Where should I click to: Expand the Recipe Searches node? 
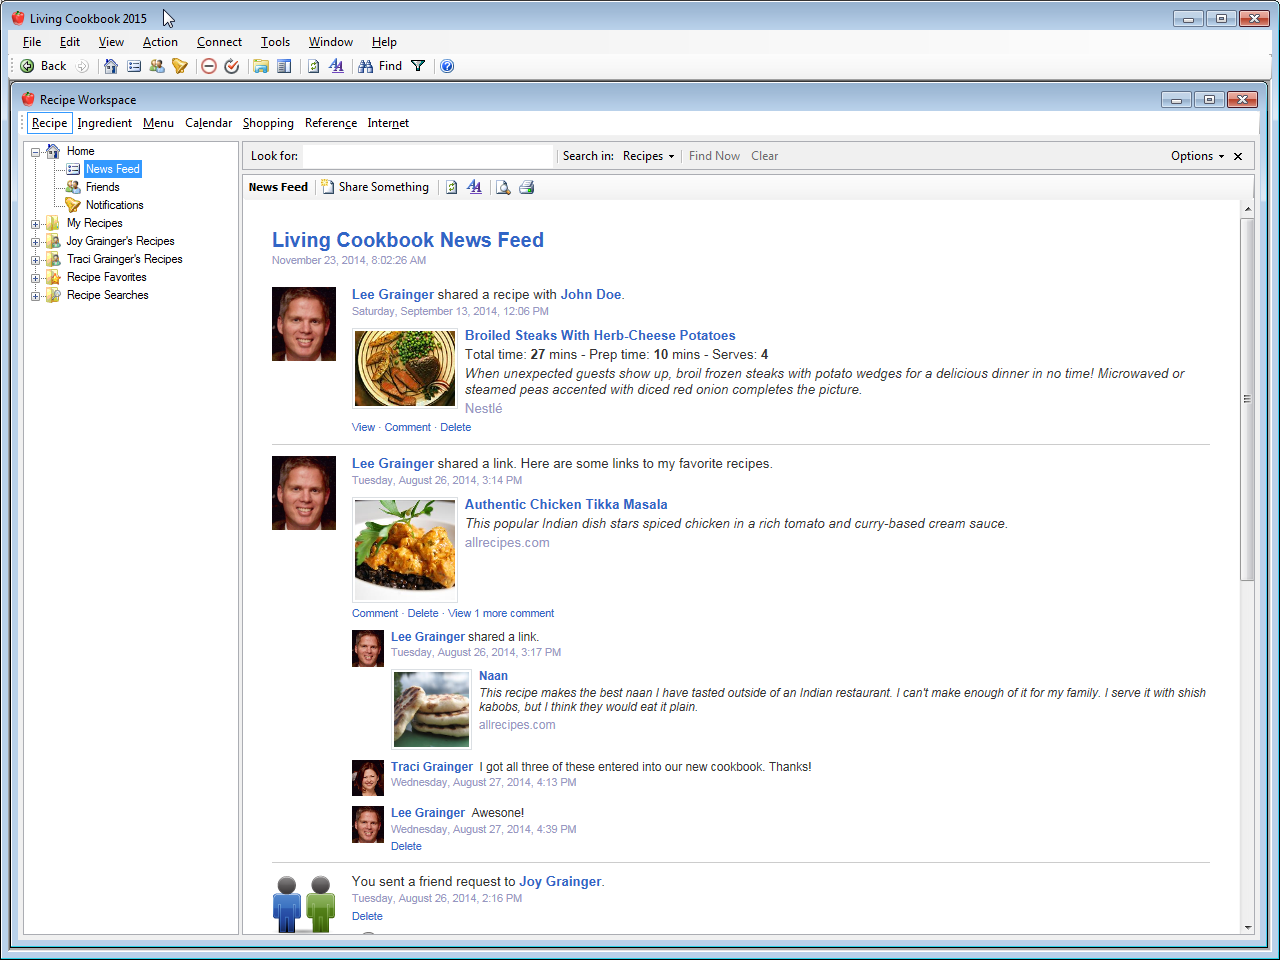pos(36,296)
